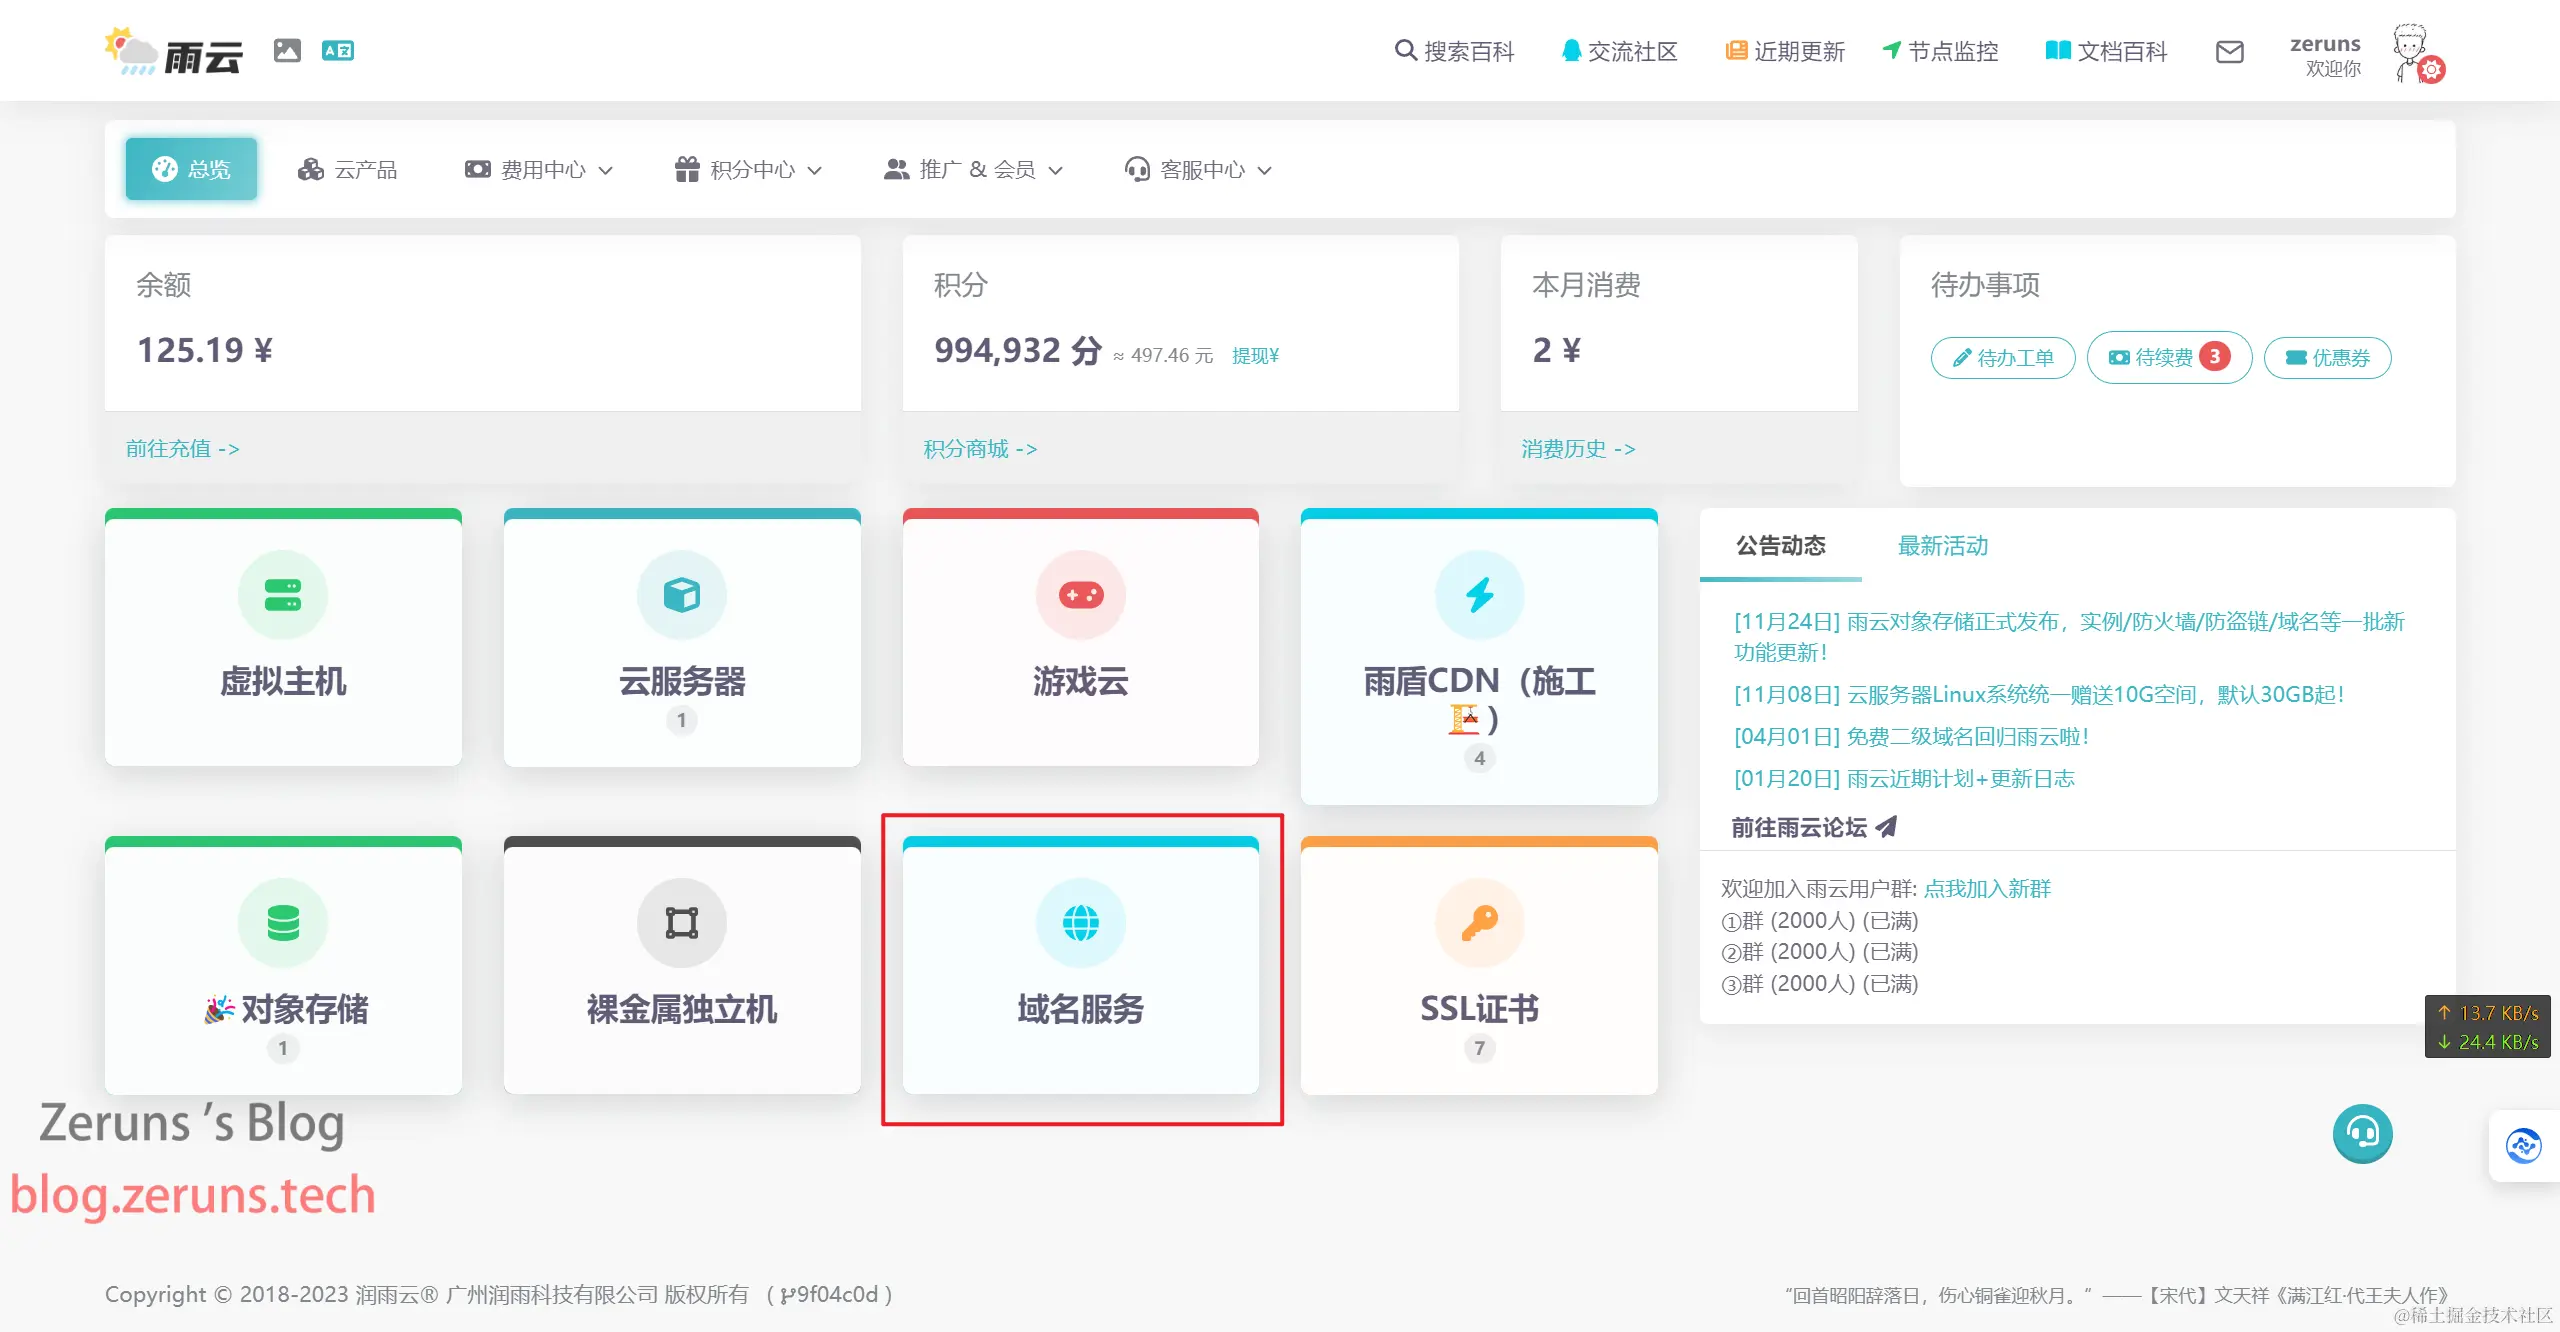Select the 云产品 menu item
This screenshot has width=2560, height=1332.
(348, 170)
